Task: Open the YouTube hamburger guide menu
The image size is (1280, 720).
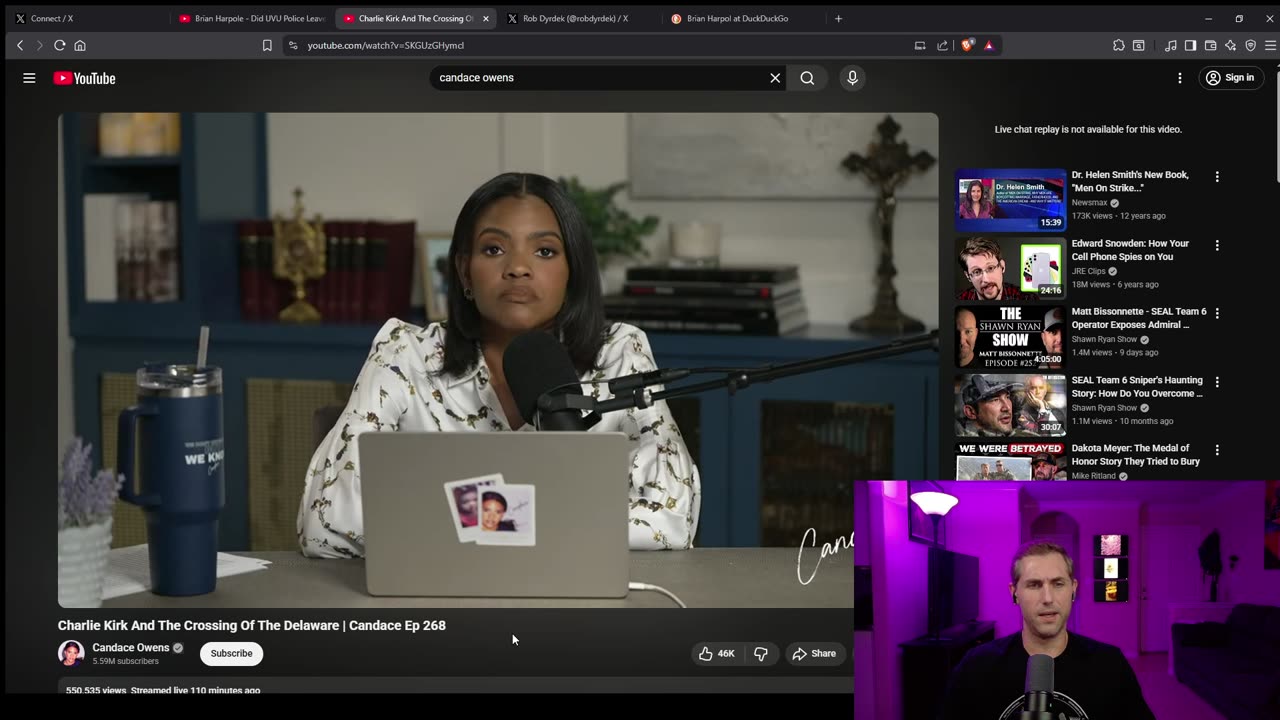Action: tap(29, 78)
